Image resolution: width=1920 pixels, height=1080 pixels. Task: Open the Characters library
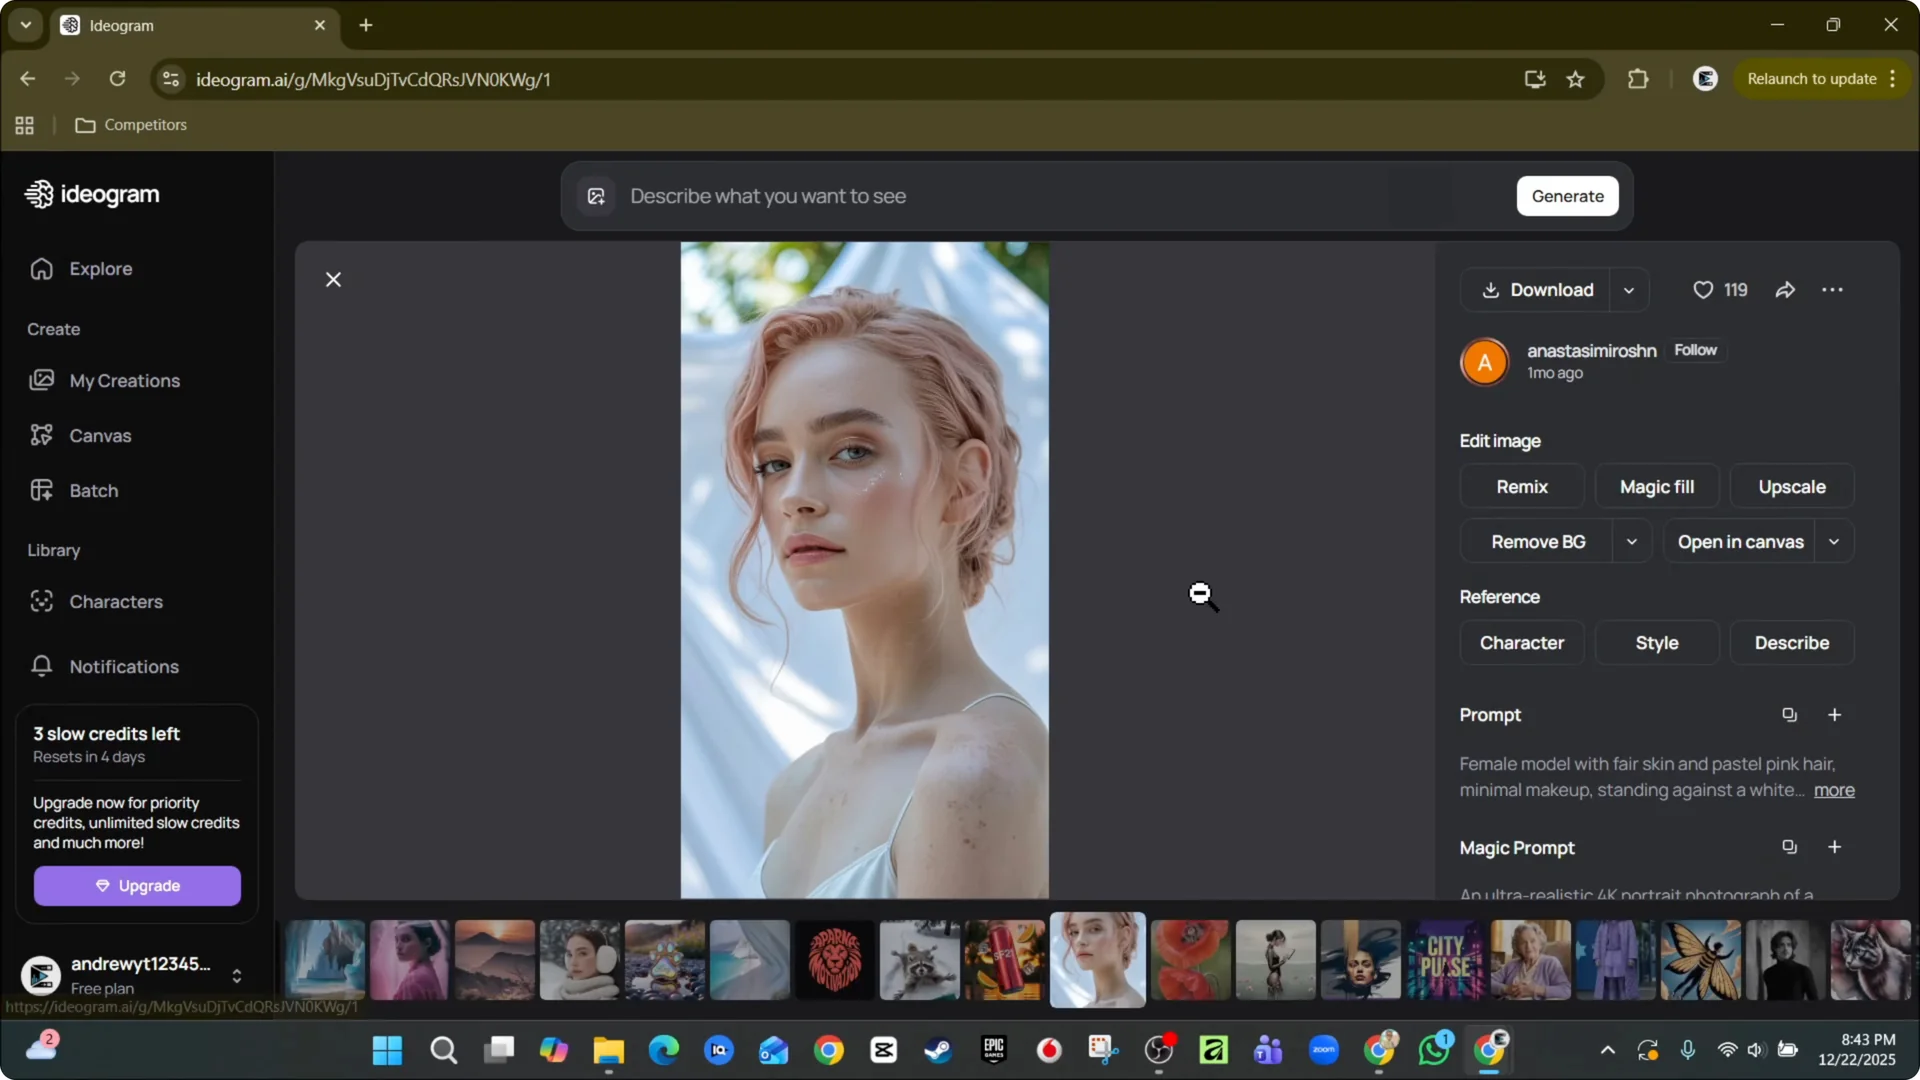(x=116, y=602)
